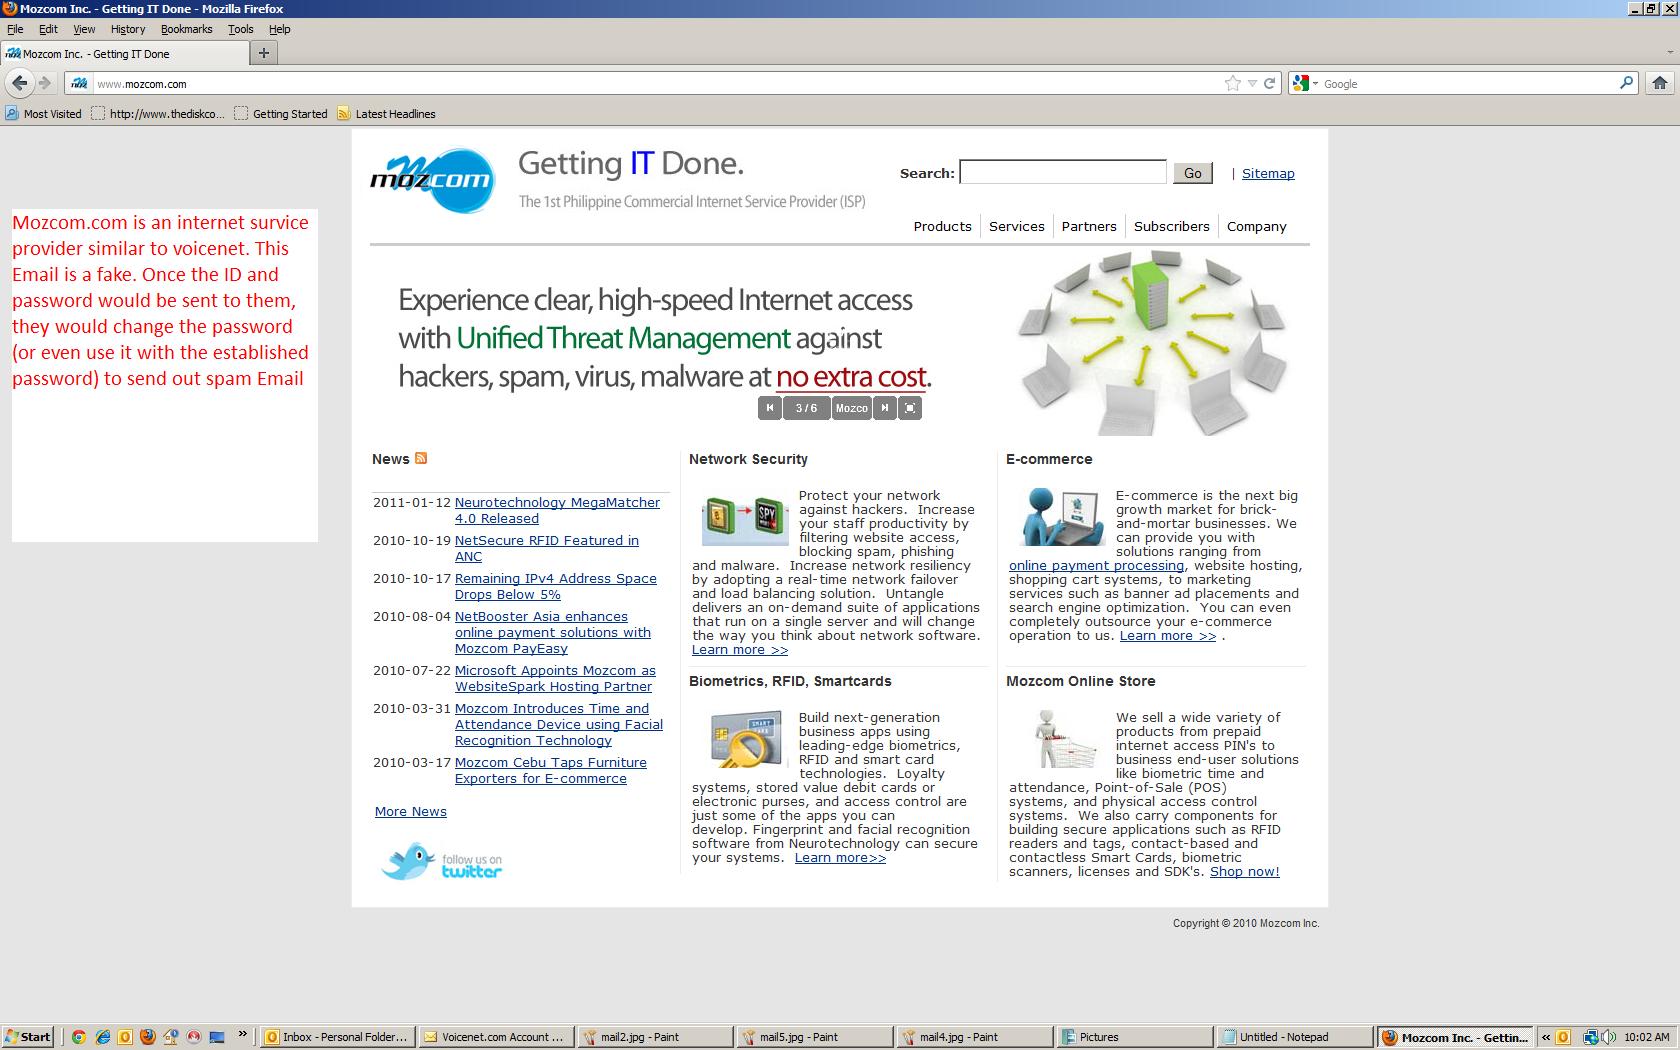The image size is (1680, 1050).
Task: Go to next slide in banner controls
Action: [x=884, y=408]
